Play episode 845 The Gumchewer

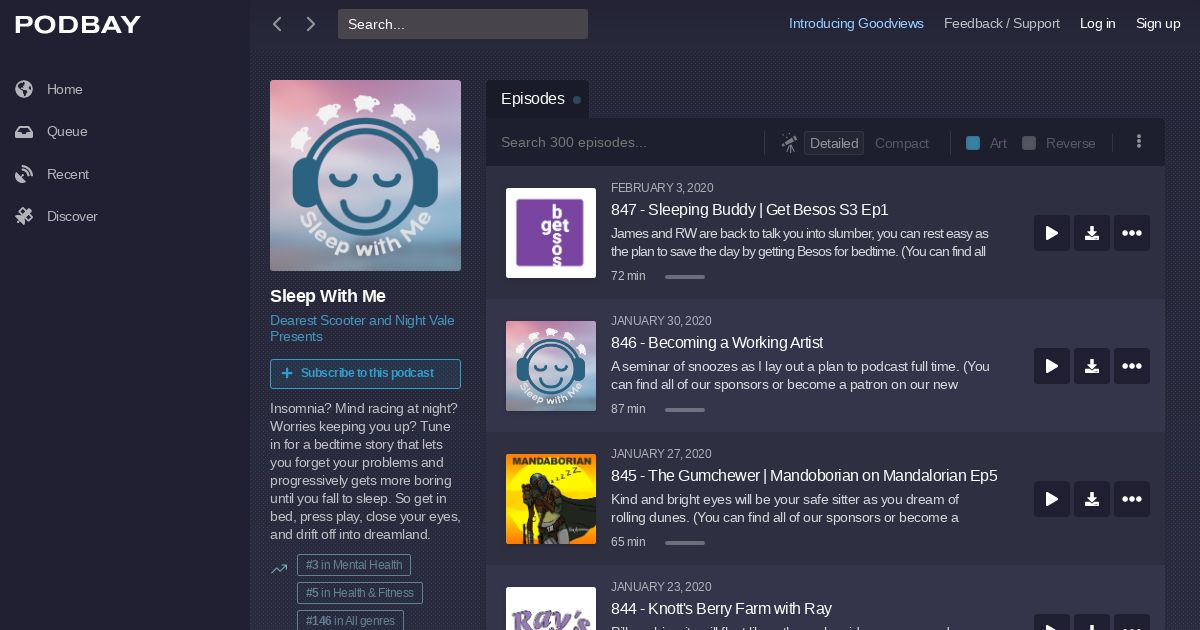1052,499
